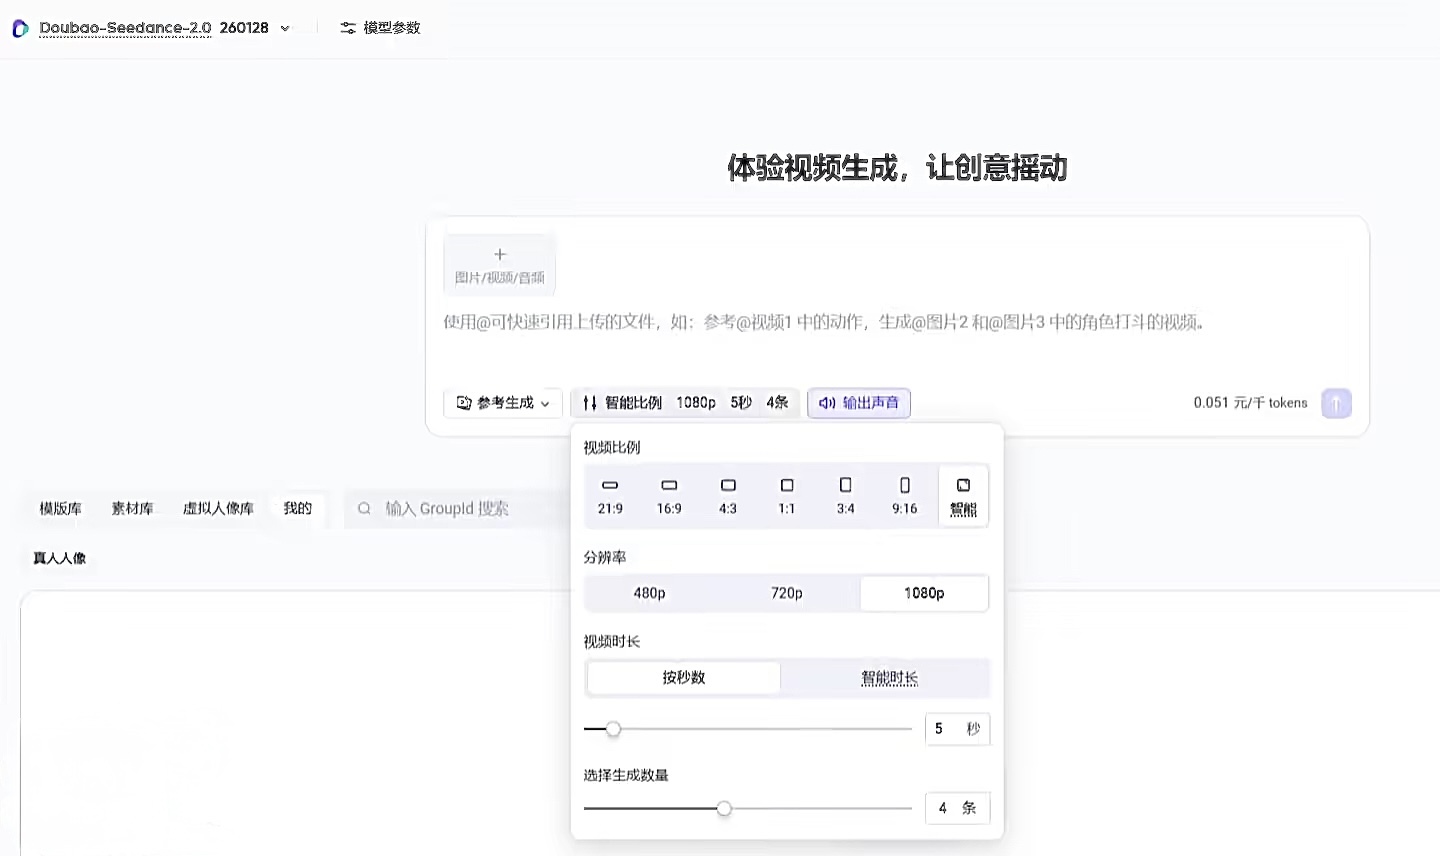Click the 视频时长 slider handle
The height and width of the screenshot is (856, 1440).
613,729
